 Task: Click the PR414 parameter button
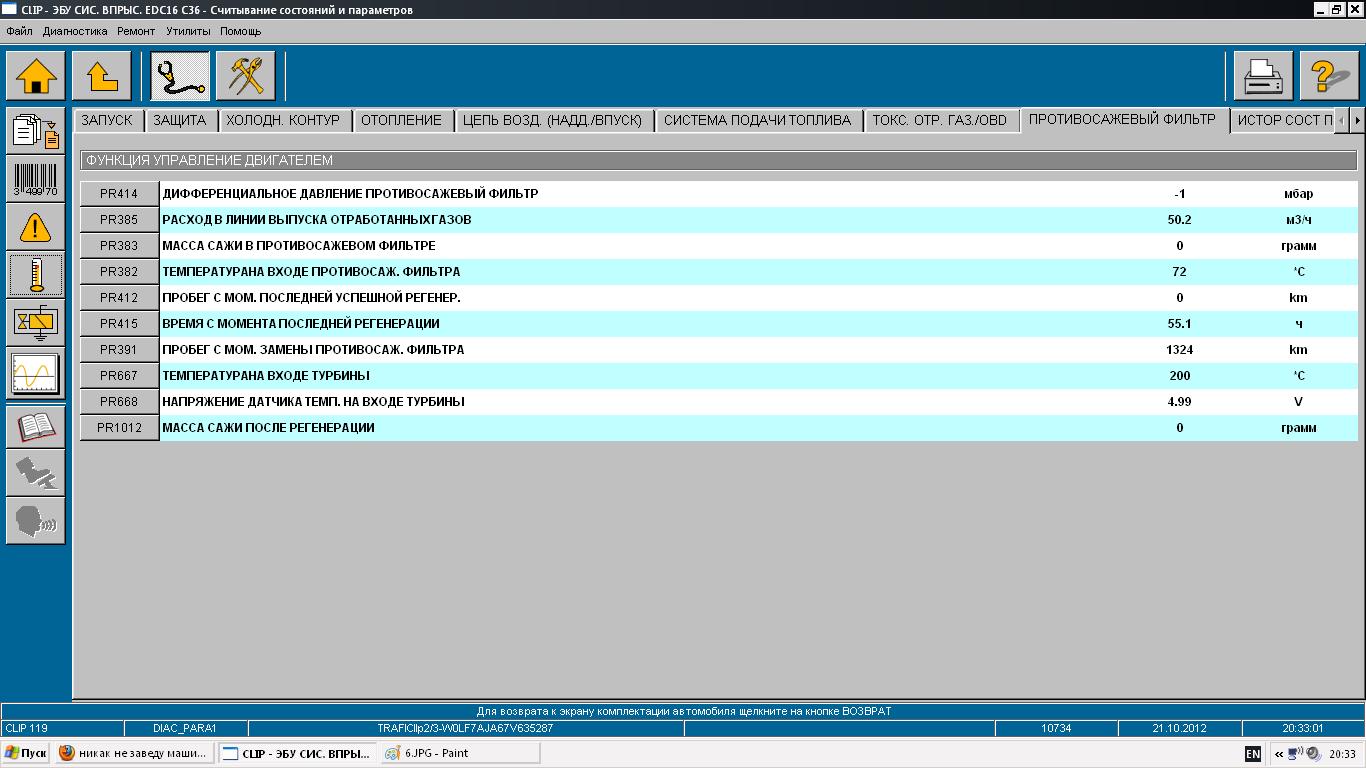[119, 194]
